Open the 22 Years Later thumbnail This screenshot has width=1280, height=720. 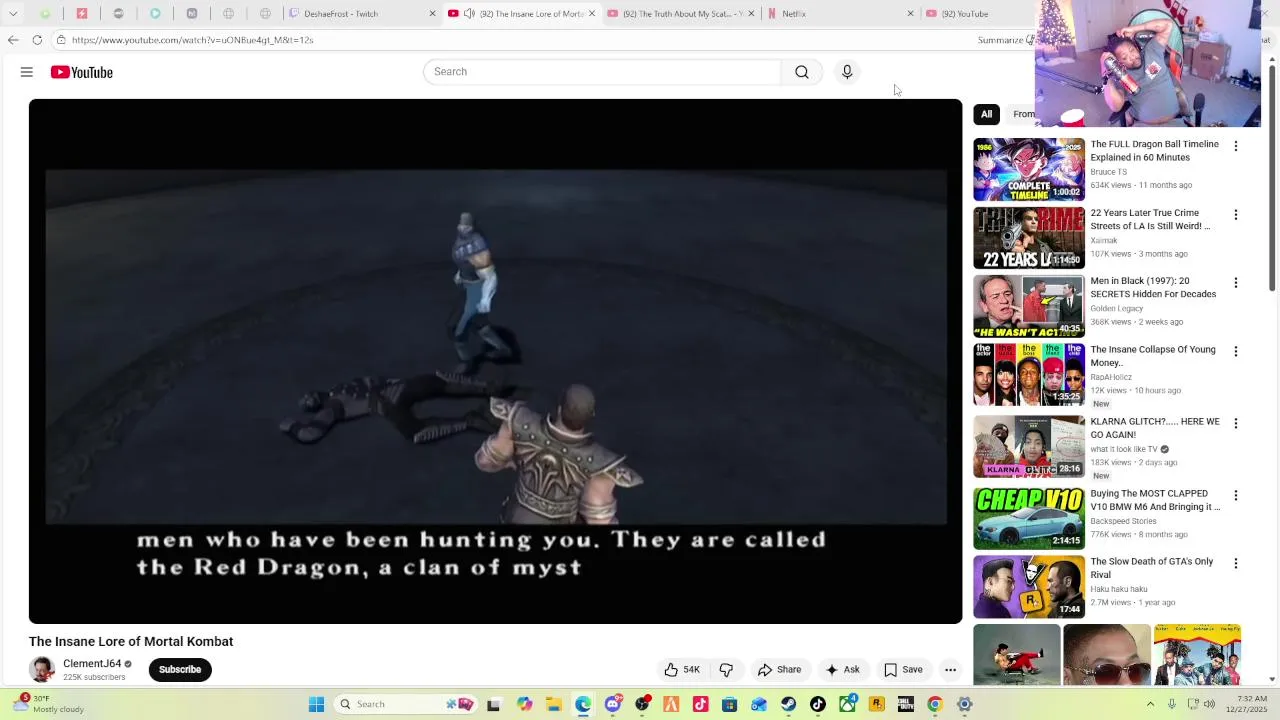(1029, 238)
